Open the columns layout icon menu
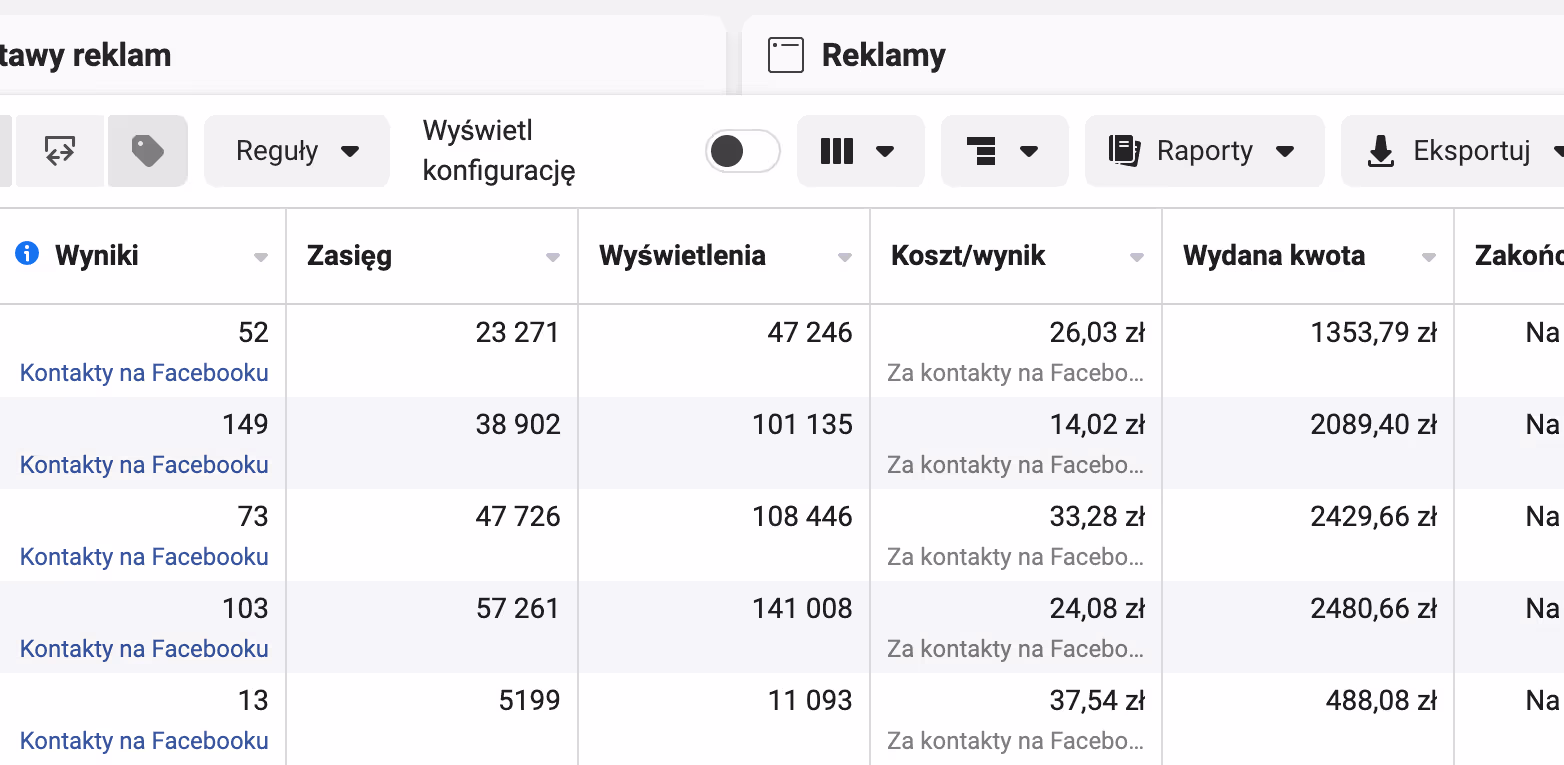 860,151
